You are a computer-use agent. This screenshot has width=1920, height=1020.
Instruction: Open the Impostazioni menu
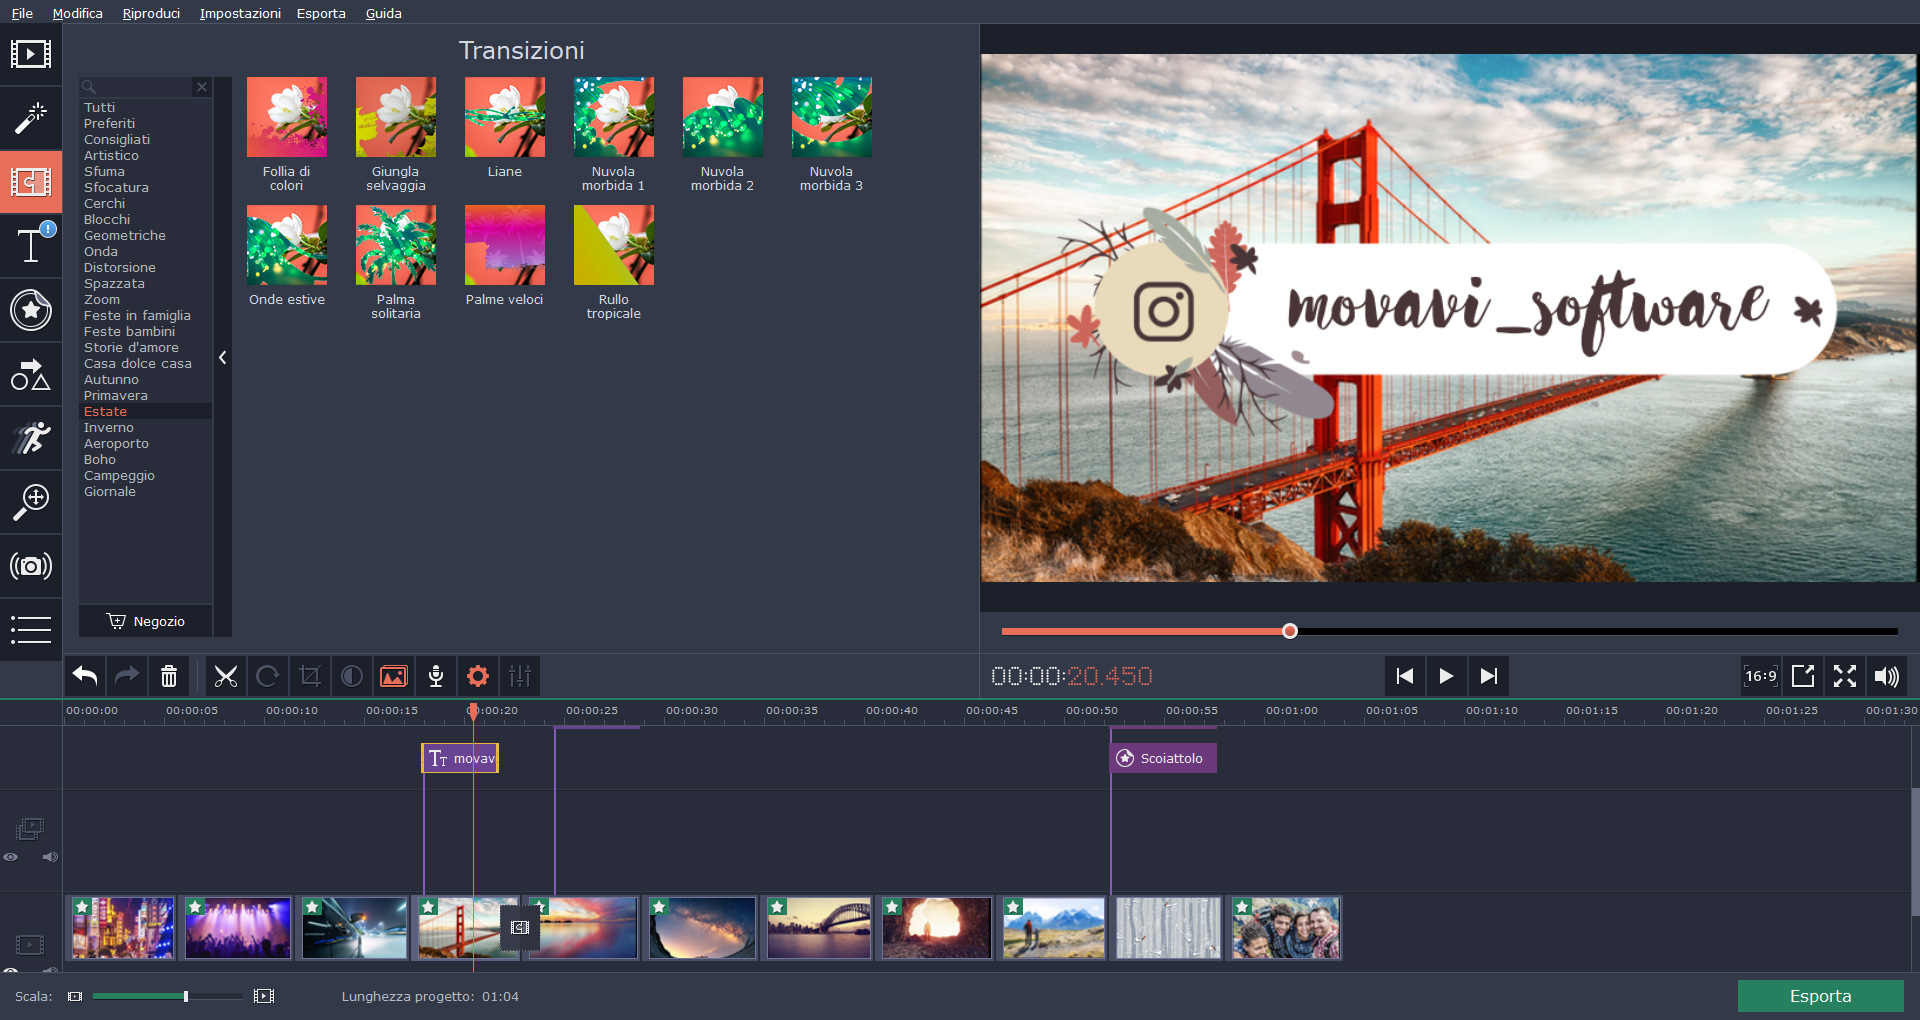point(240,13)
